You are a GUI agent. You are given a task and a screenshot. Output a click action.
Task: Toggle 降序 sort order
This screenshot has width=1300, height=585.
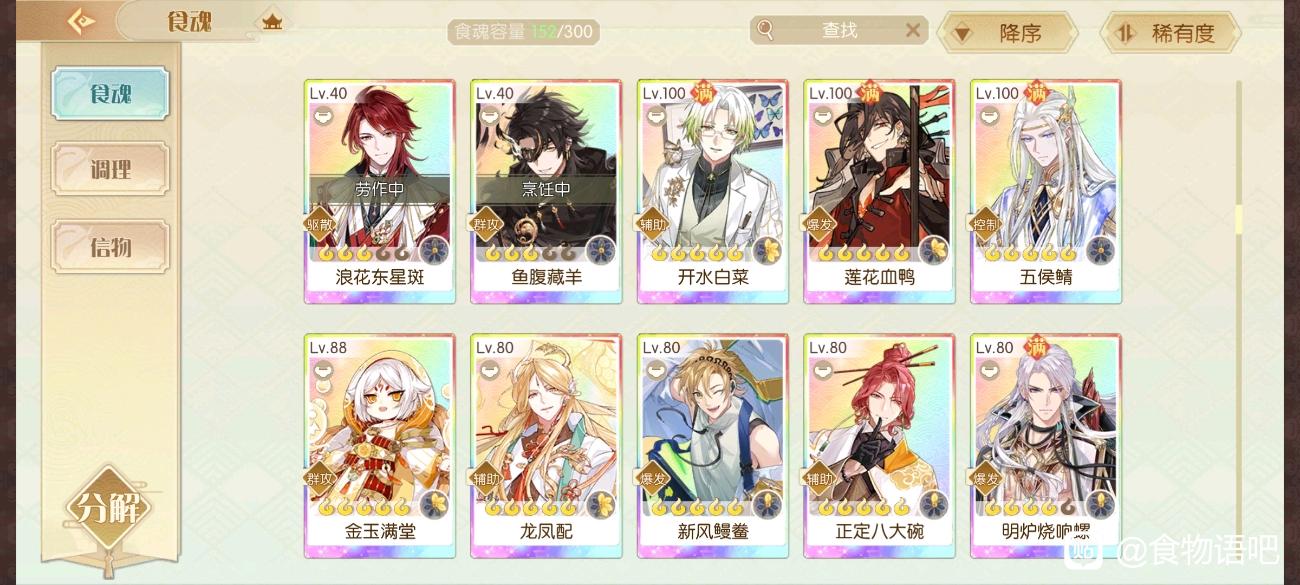click(x=1007, y=33)
